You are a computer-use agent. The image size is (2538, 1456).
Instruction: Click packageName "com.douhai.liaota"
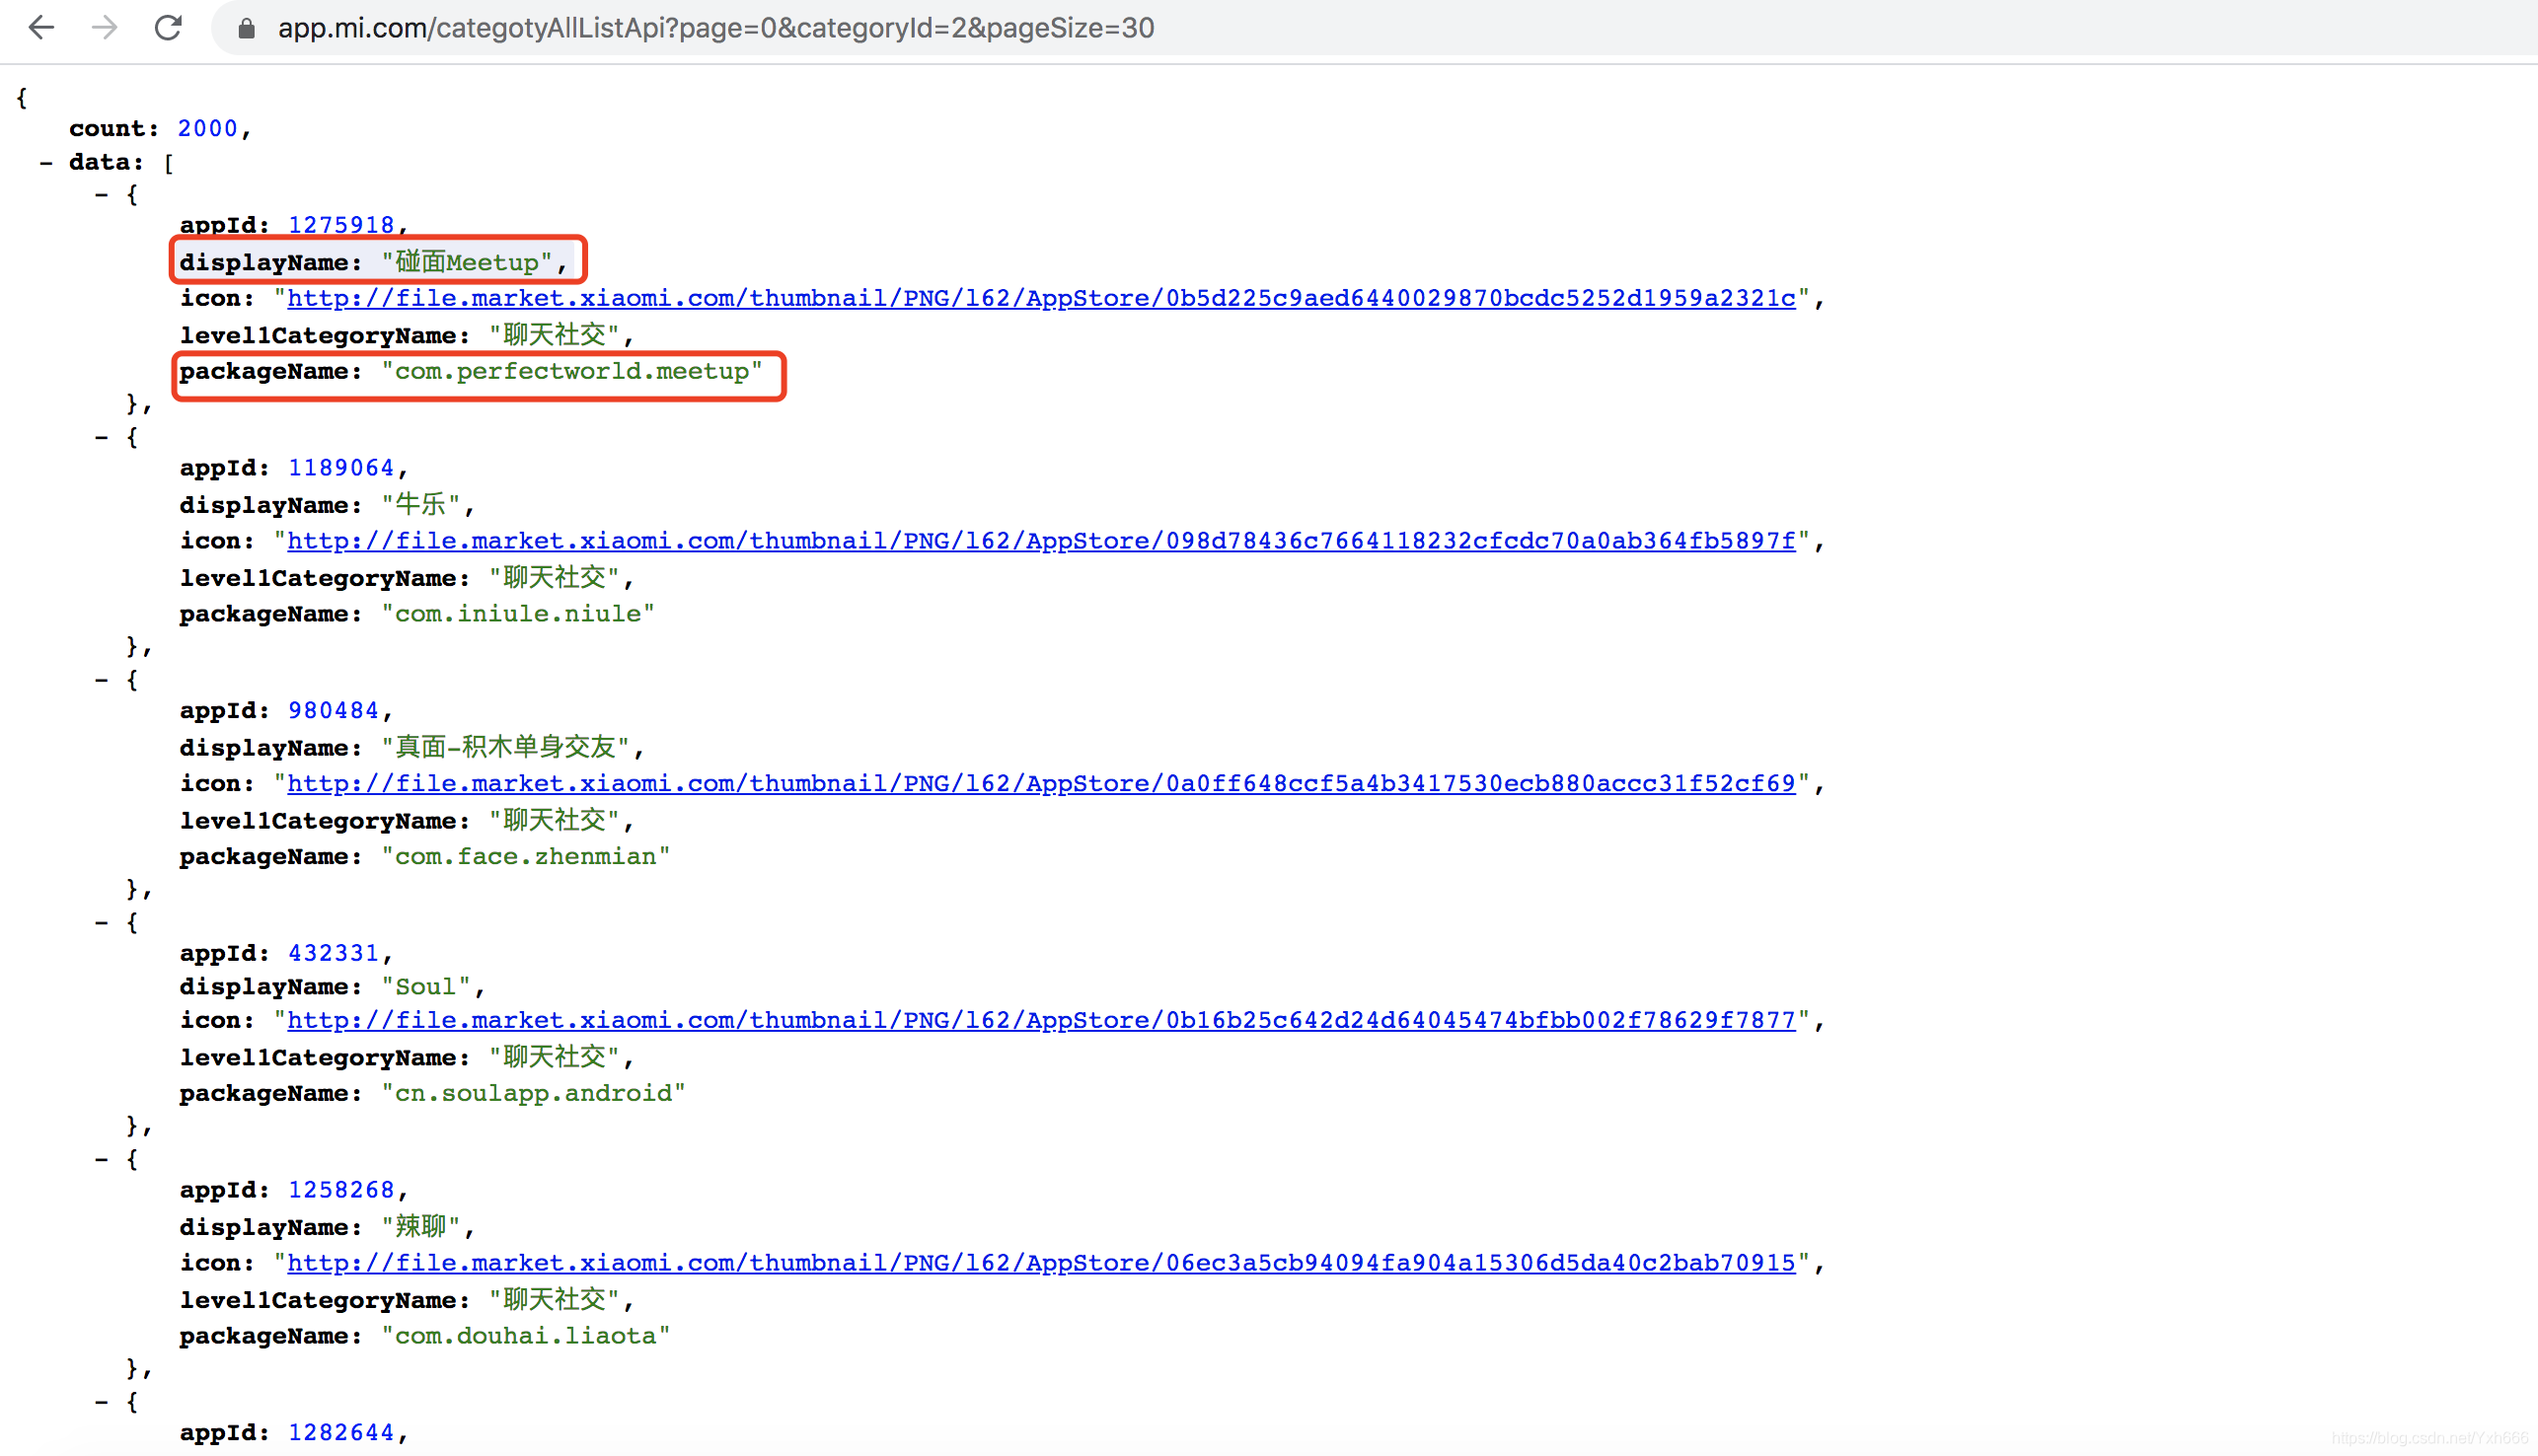(x=526, y=1336)
